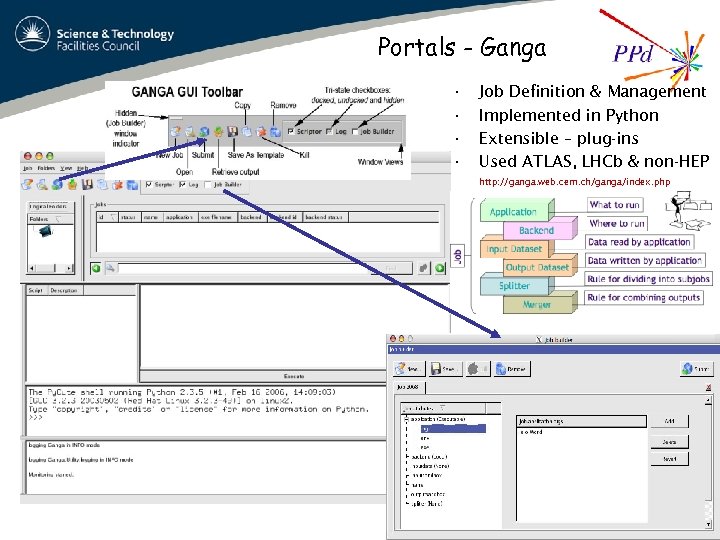
Task: Enable Job Builder checkbox in main Ganga window
Action: pos(208,185)
